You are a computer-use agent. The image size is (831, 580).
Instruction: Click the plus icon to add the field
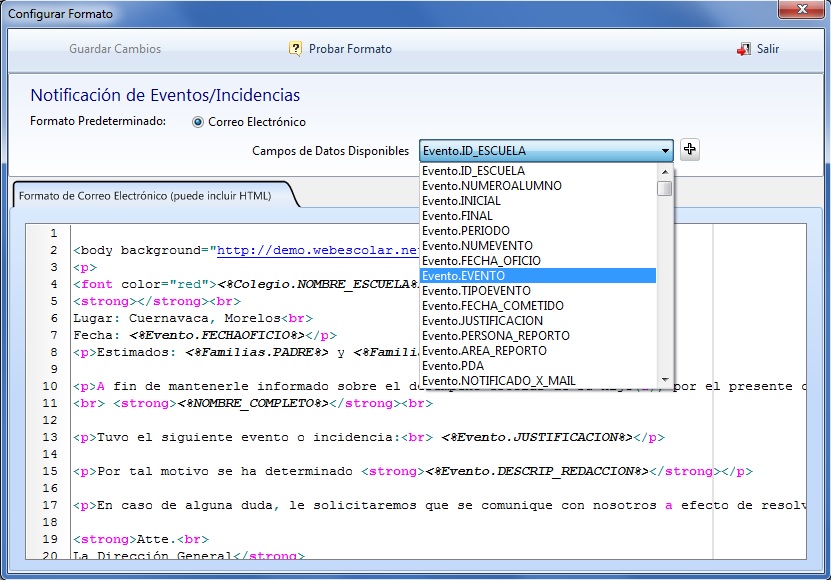(x=689, y=150)
